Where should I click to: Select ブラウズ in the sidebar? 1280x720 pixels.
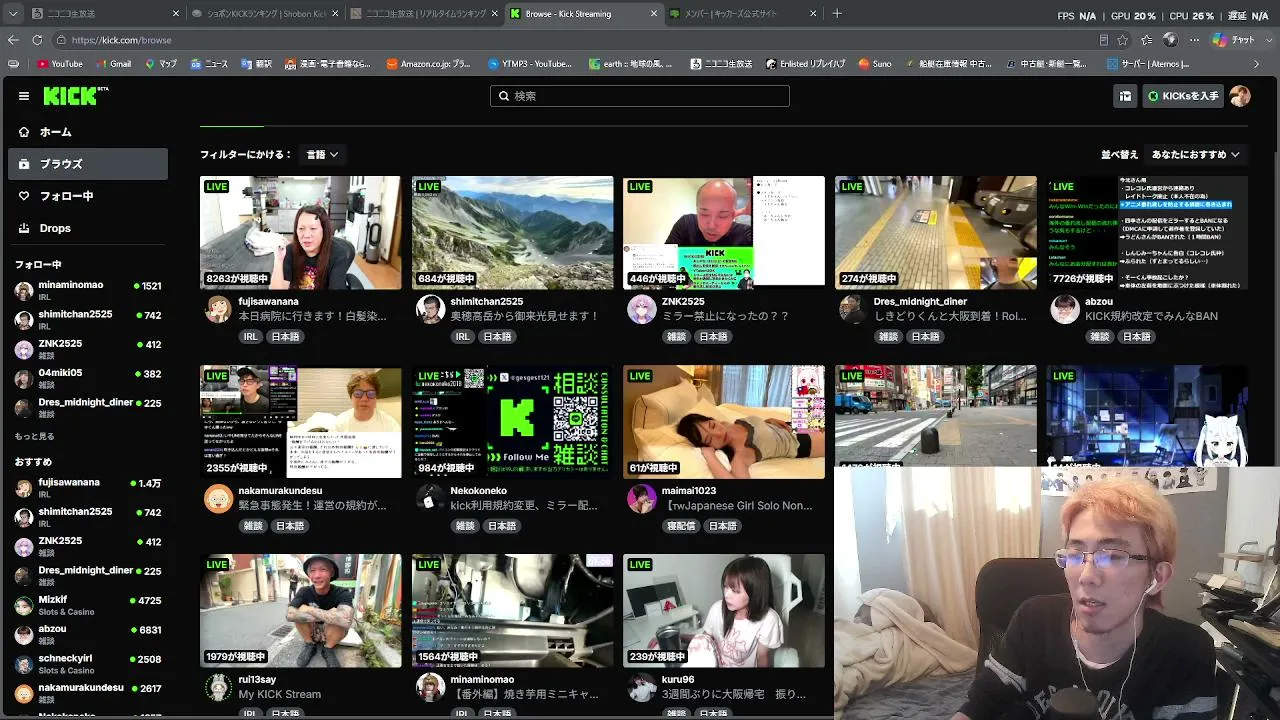pyautogui.click(x=88, y=164)
